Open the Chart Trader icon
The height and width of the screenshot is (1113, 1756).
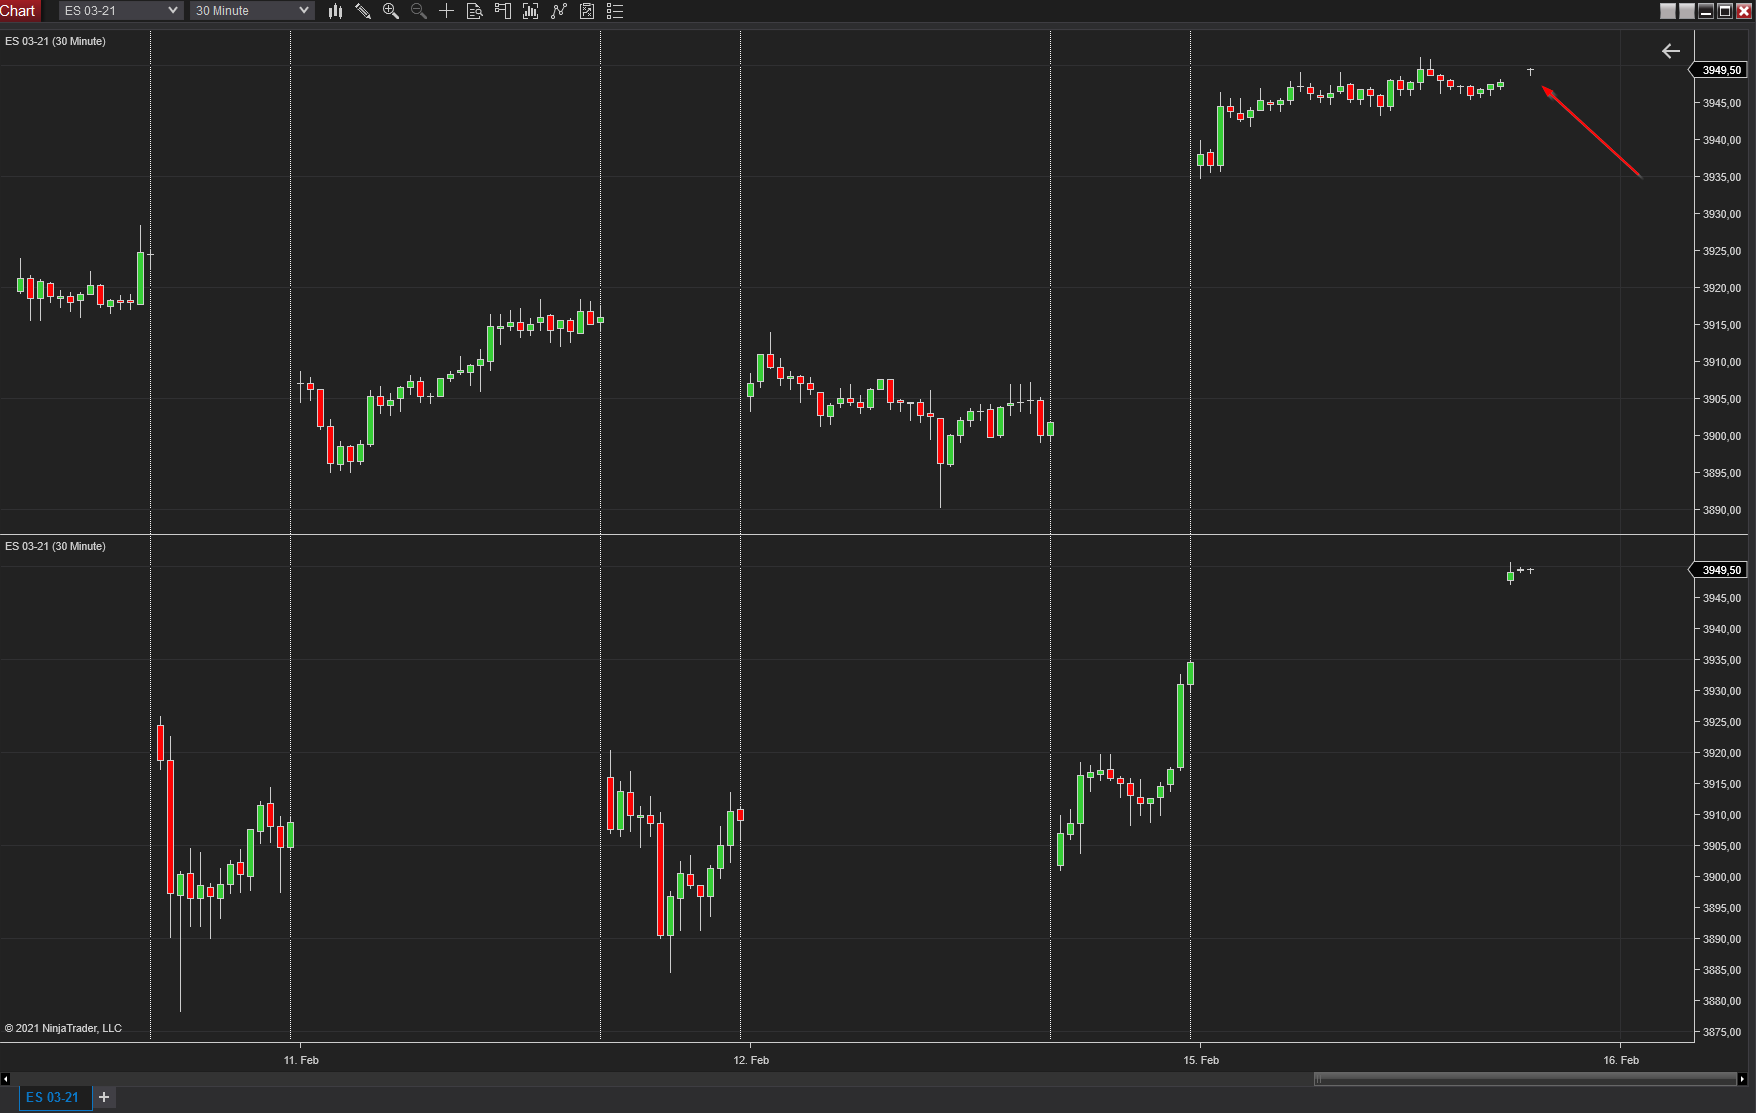[503, 11]
